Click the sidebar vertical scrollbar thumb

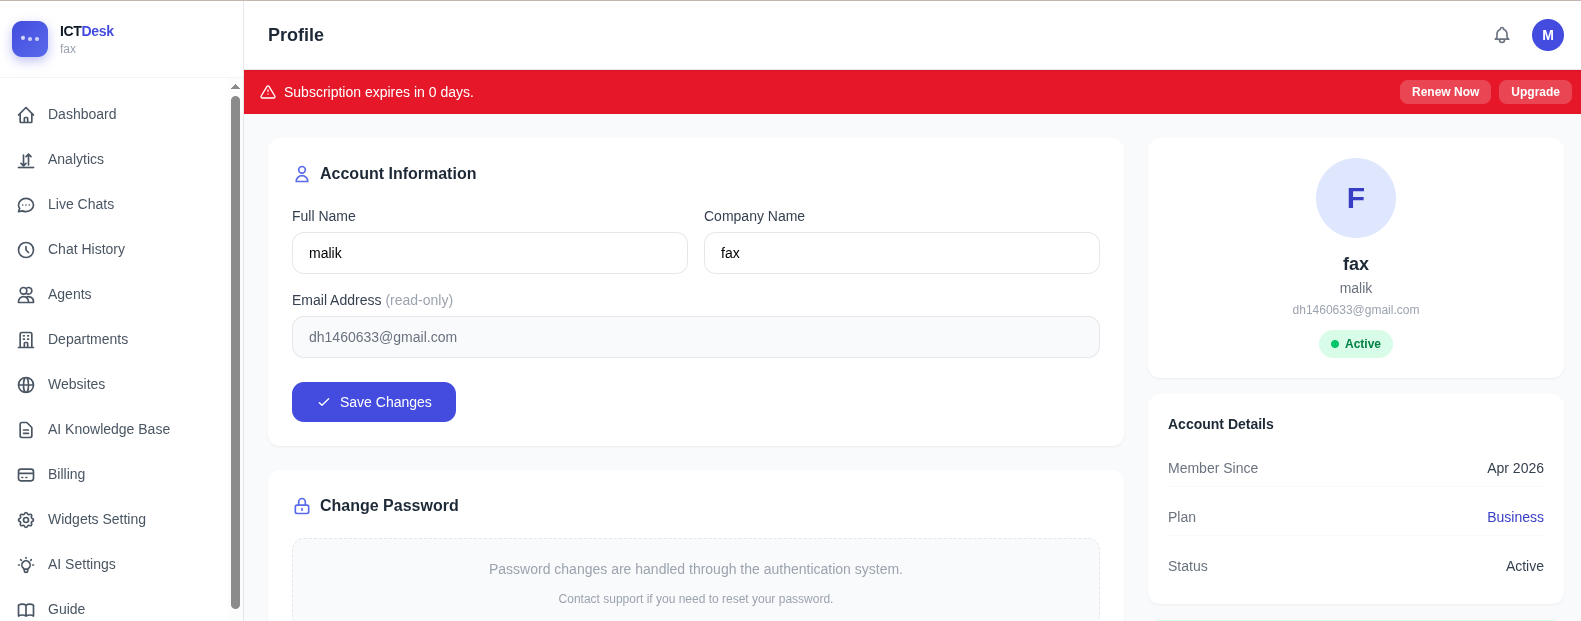pyautogui.click(x=236, y=352)
